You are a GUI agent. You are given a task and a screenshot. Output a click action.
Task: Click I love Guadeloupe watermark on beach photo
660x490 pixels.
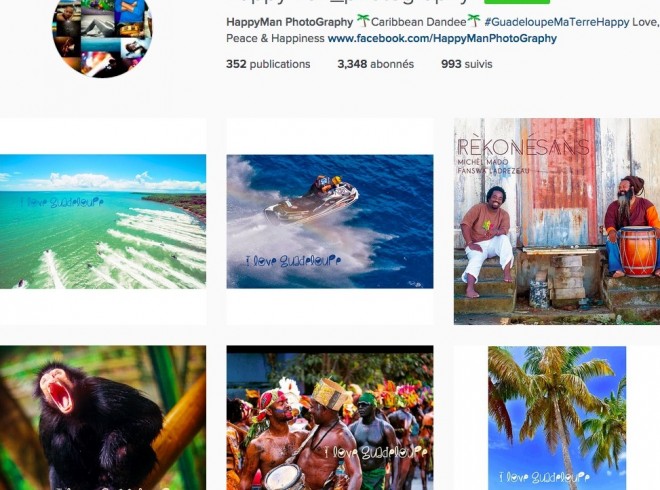[62, 202]
